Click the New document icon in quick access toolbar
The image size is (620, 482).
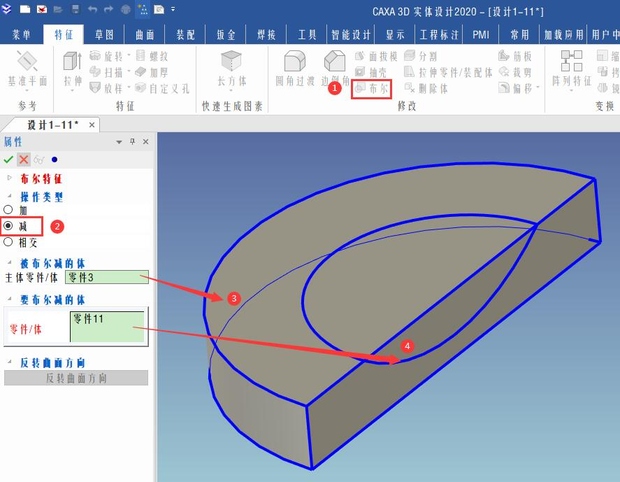(x=25, y=9)
